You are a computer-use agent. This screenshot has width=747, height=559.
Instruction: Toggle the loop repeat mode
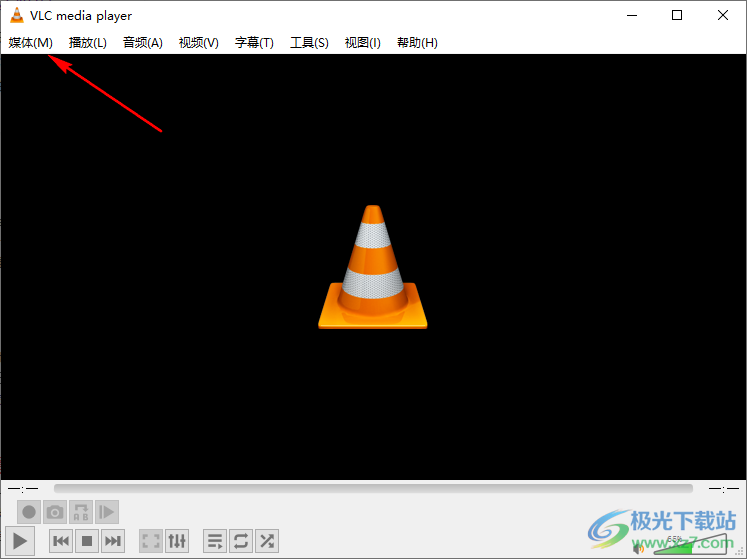pyautogui.click(x=241, y=541)
